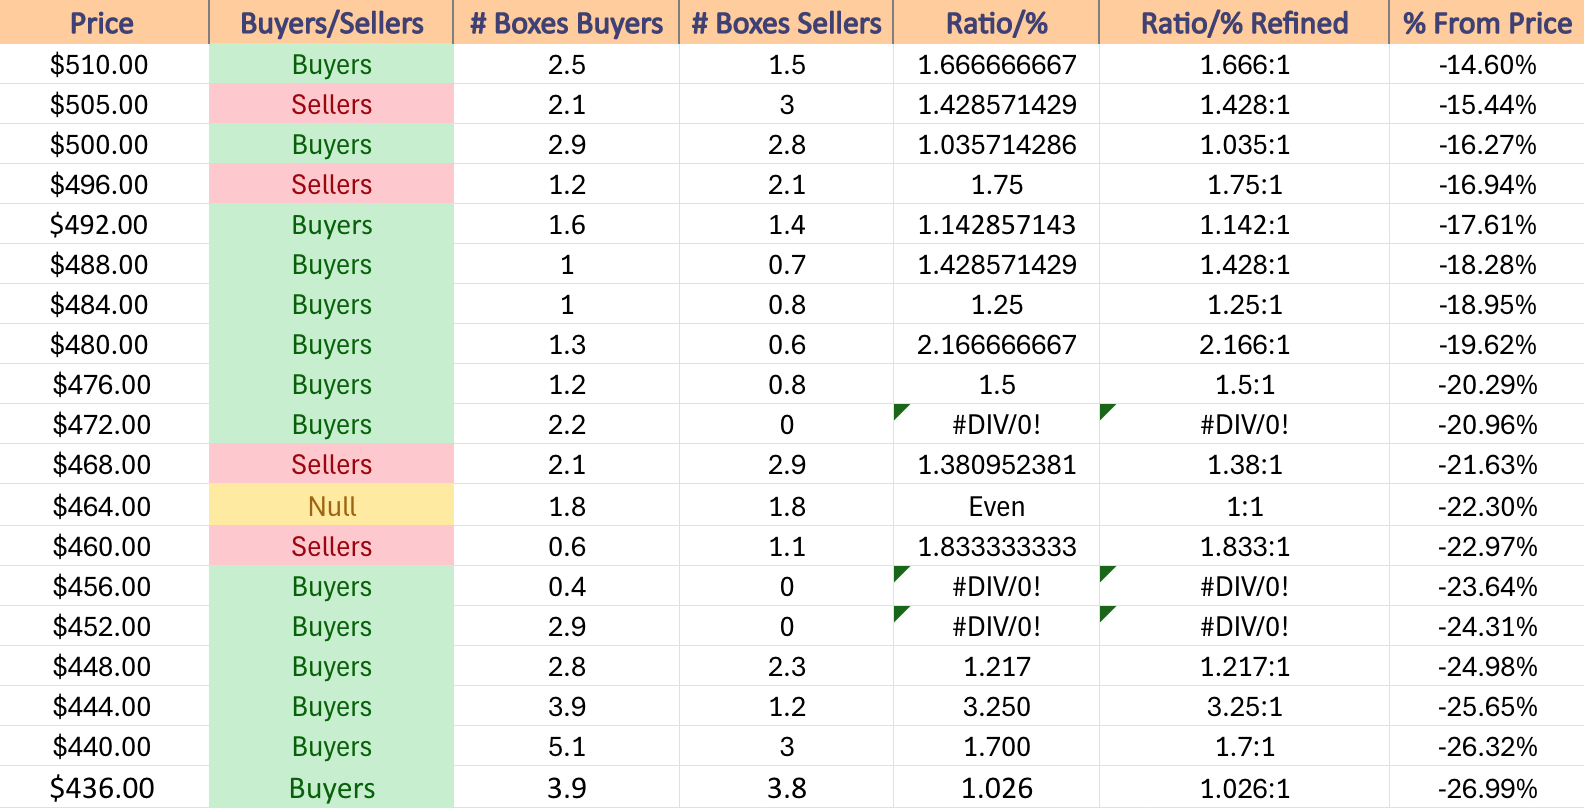Click the -22.30% cell
This screenshot has height=808, width=1584.
coord(1487,506)
